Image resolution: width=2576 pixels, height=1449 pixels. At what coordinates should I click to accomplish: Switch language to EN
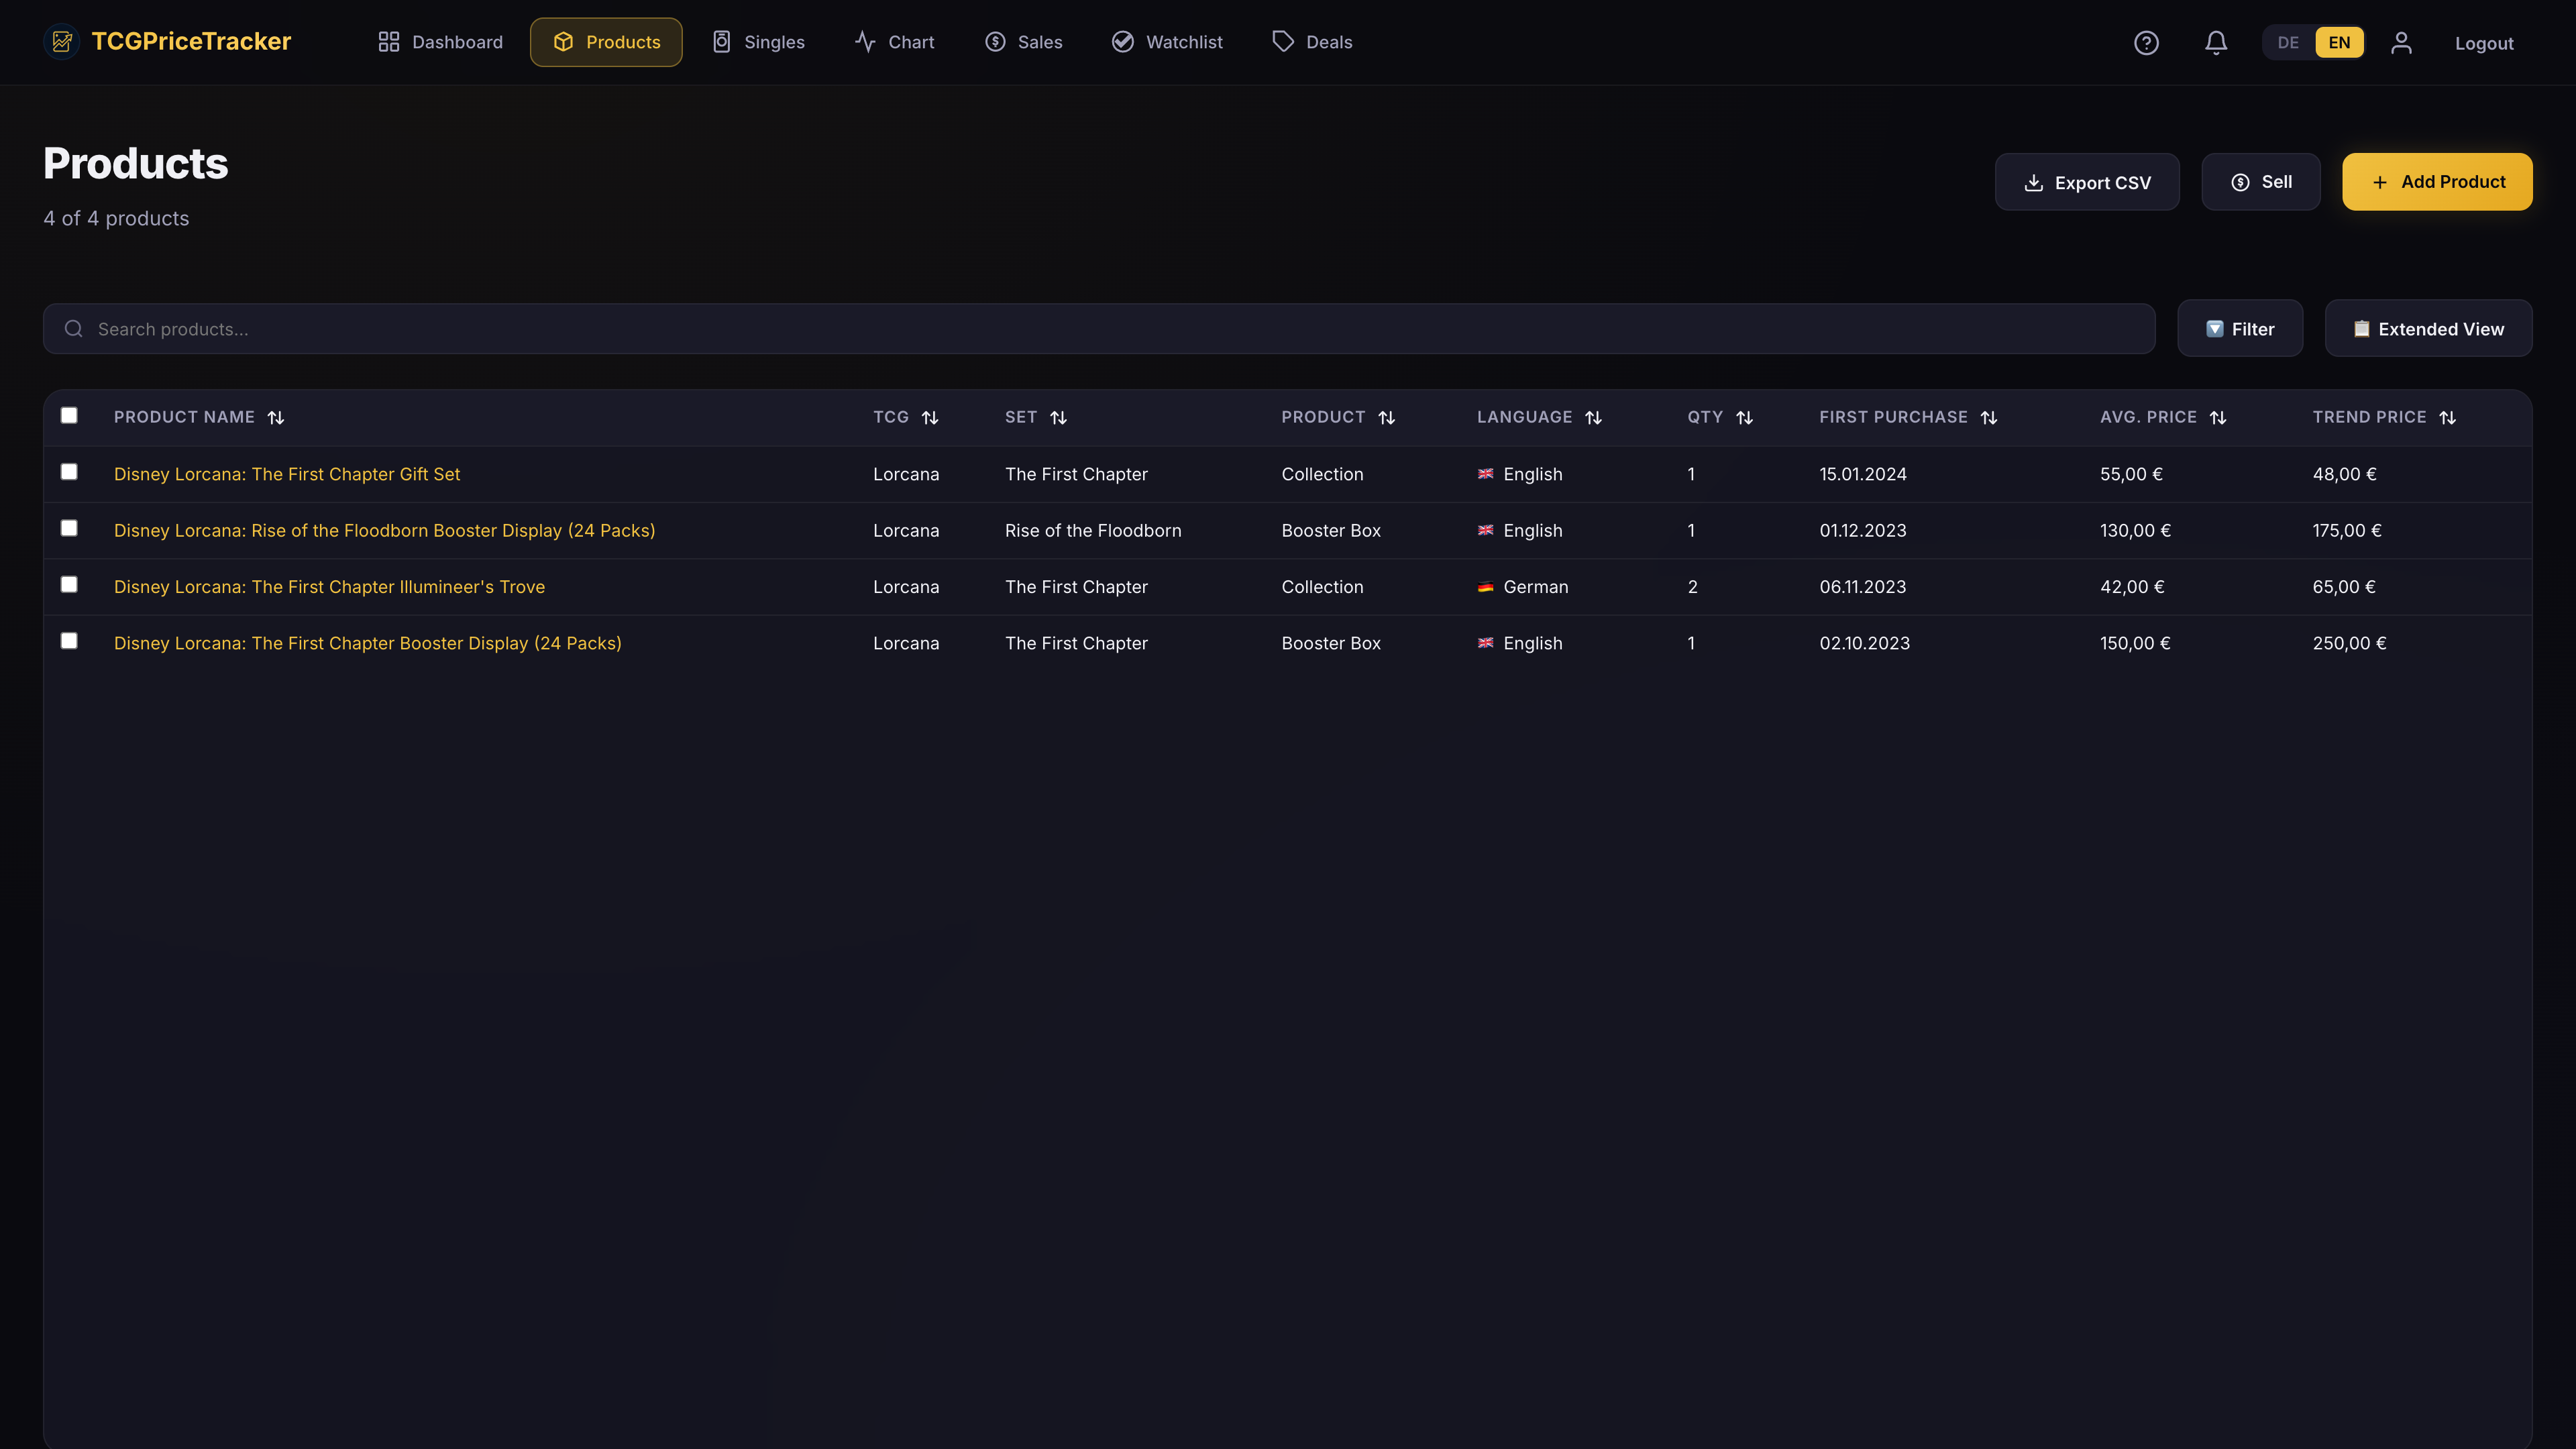click(2339, 43)
